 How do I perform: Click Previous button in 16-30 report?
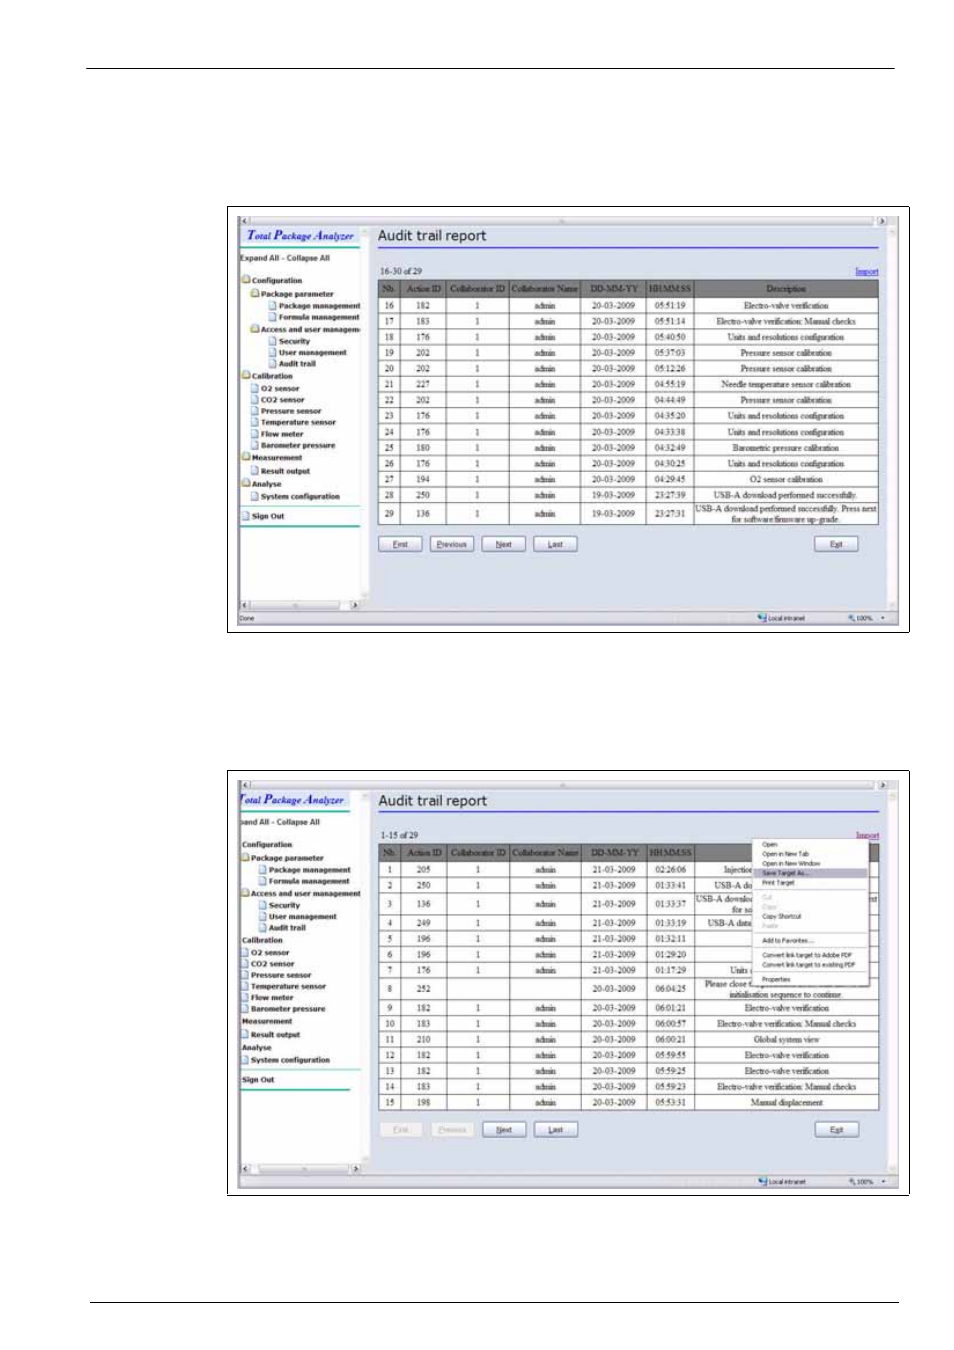point(452,544)
